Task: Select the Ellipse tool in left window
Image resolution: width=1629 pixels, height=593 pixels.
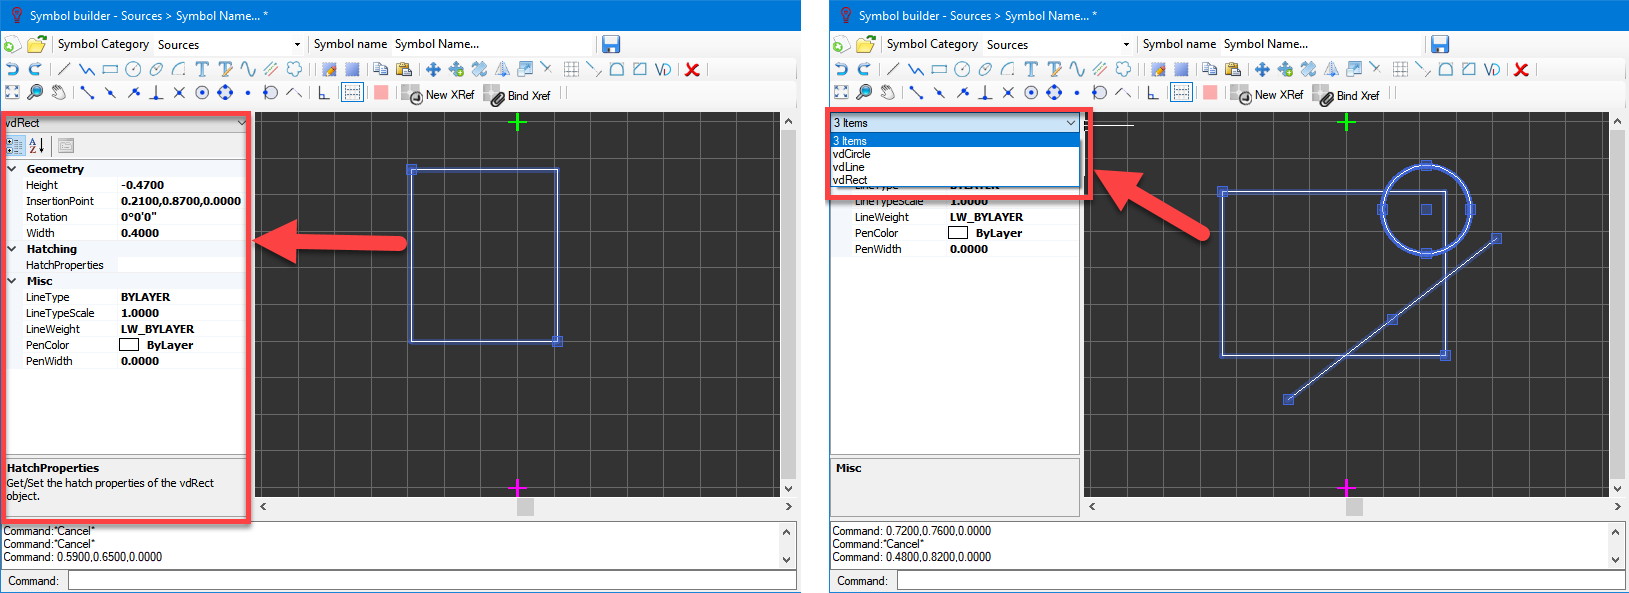Action: [x=156, y=69]
